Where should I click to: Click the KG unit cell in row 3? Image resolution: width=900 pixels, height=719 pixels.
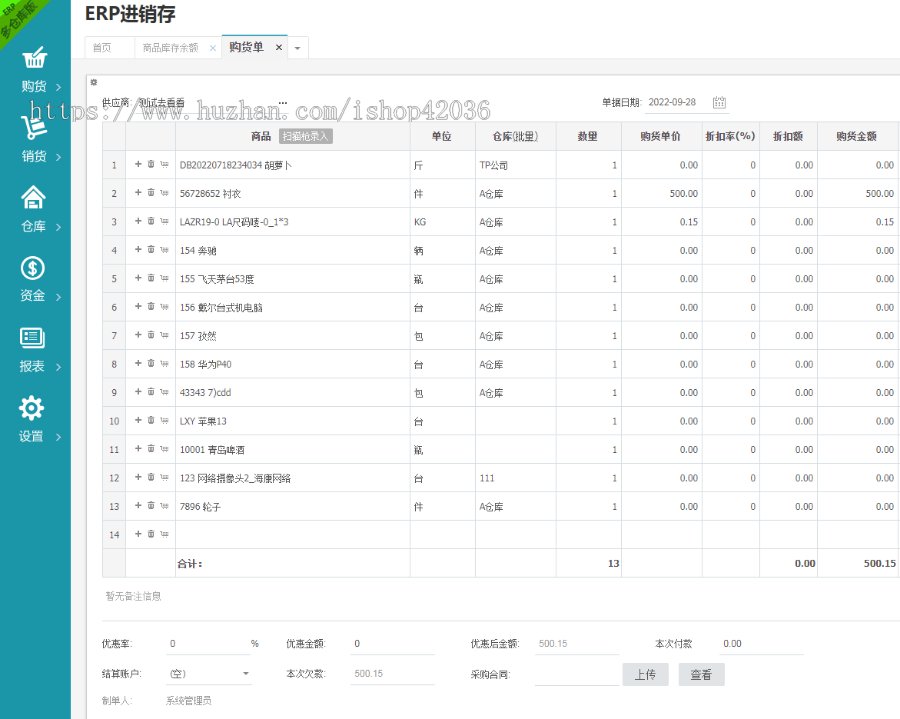[x=443, y=222]
